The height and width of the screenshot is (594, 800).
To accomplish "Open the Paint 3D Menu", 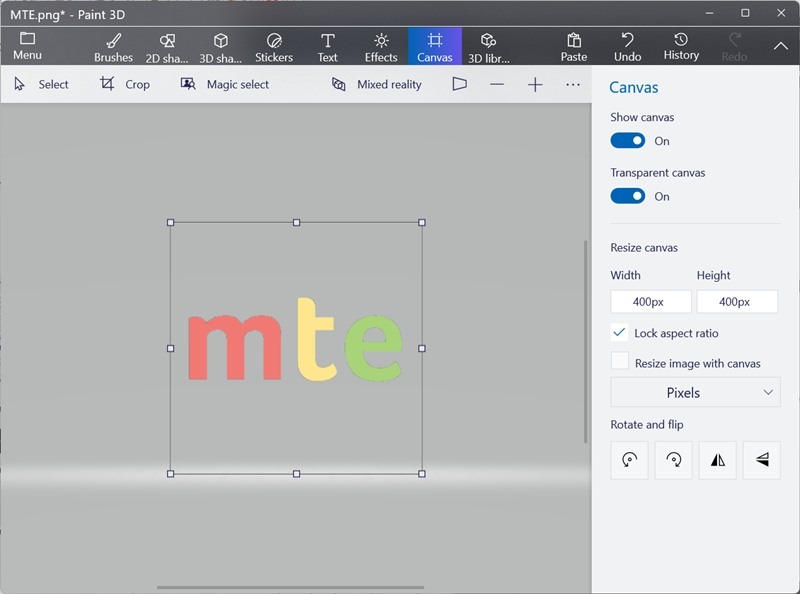I will click(28, 45).
